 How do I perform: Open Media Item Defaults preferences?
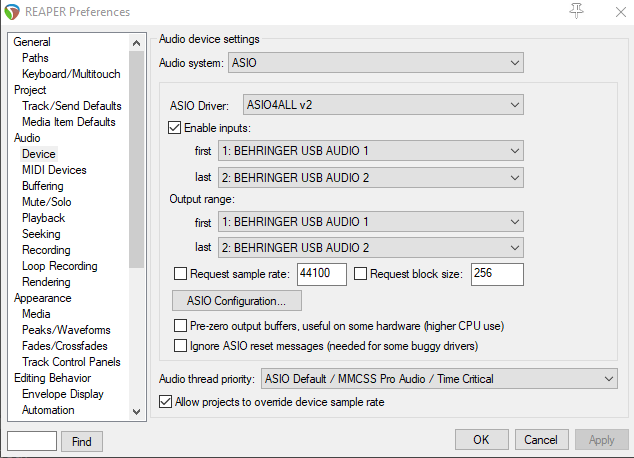coord(69,122)
